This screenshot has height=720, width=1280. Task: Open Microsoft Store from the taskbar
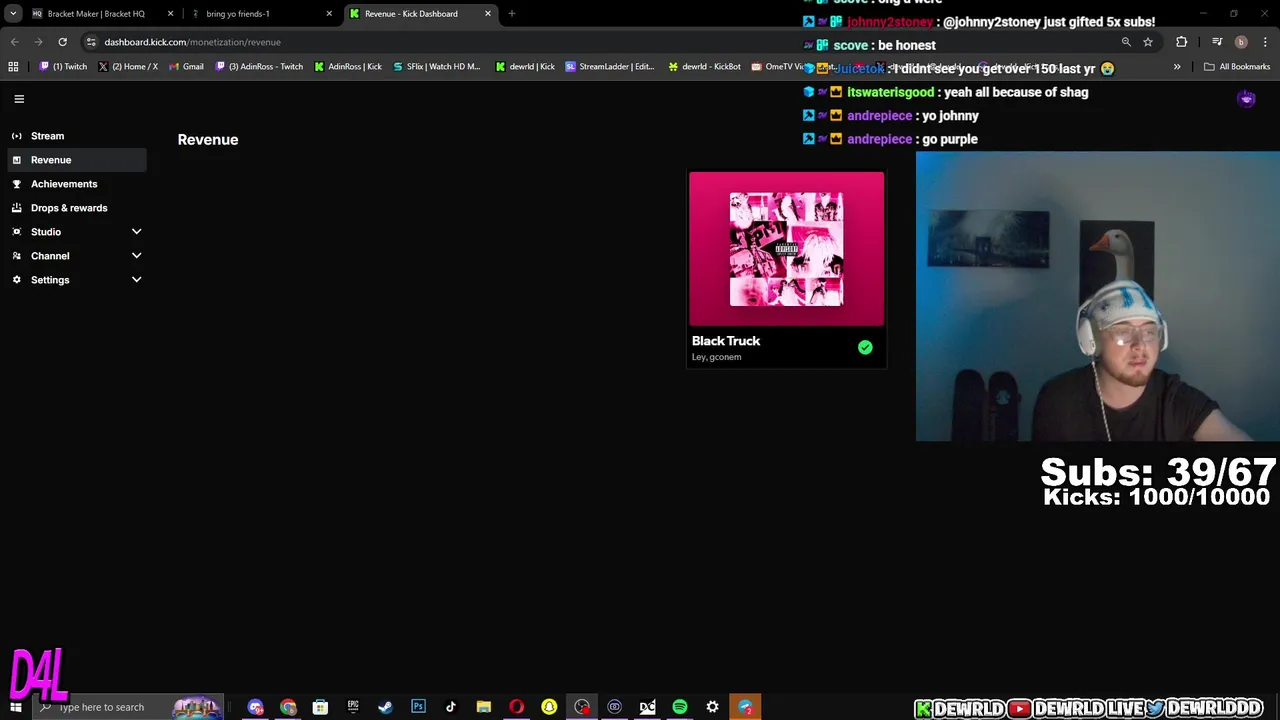(x=320, y=707)
